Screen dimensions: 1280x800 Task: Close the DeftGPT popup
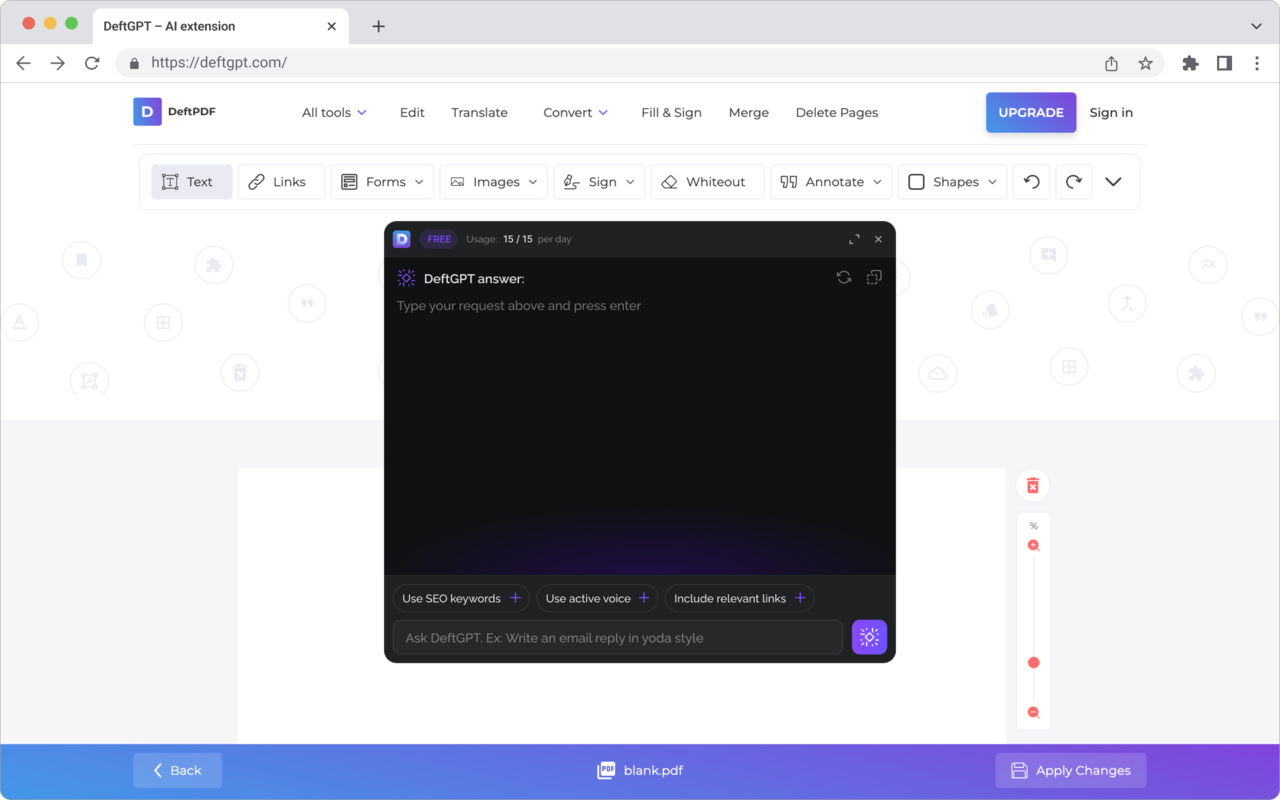878,239
